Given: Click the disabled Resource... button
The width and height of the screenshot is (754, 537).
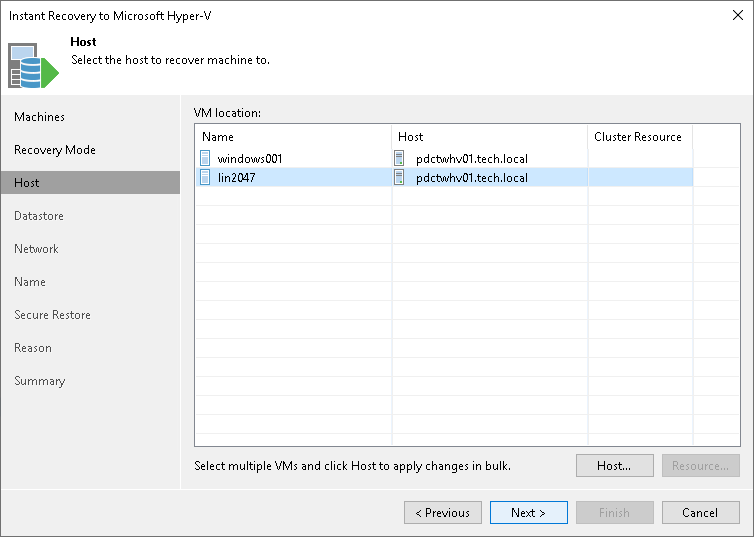Looking at the screenshot, I should (x=700, y=465).
